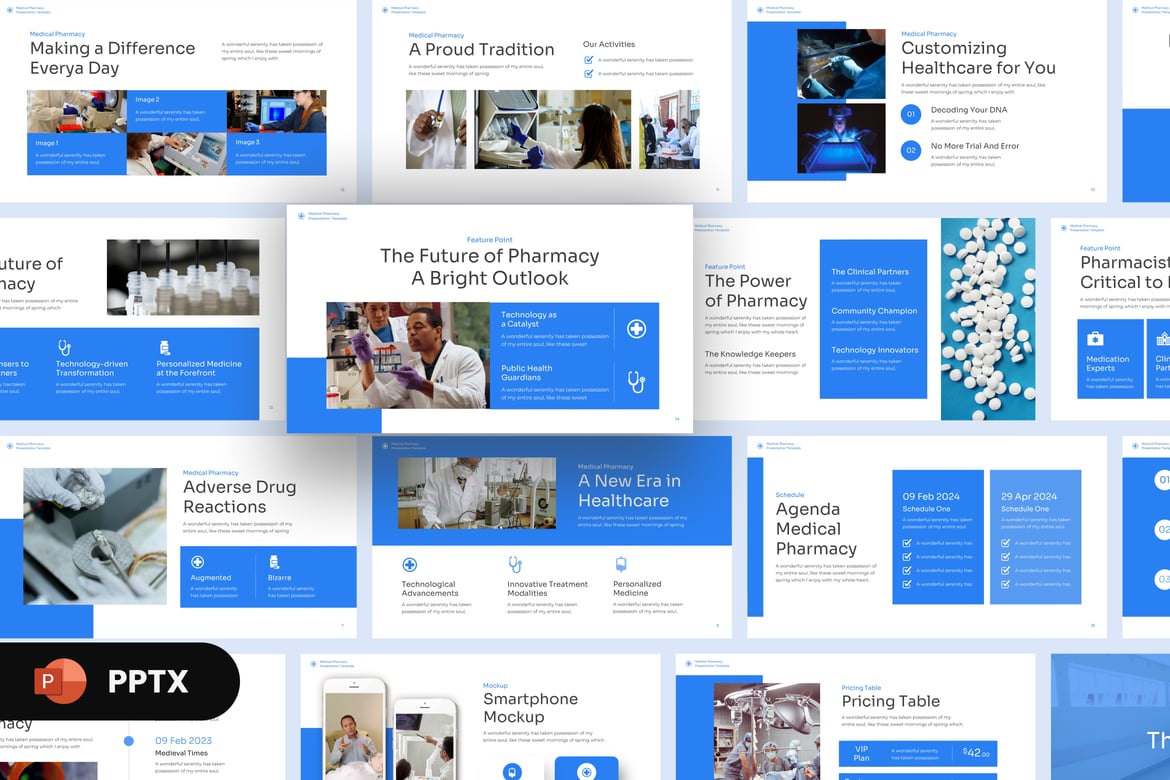Screen dimensions: 1170x780
Task: Select the blue-lit scientist photo in Customizing Healthcare slide
Action: (841, 138)
